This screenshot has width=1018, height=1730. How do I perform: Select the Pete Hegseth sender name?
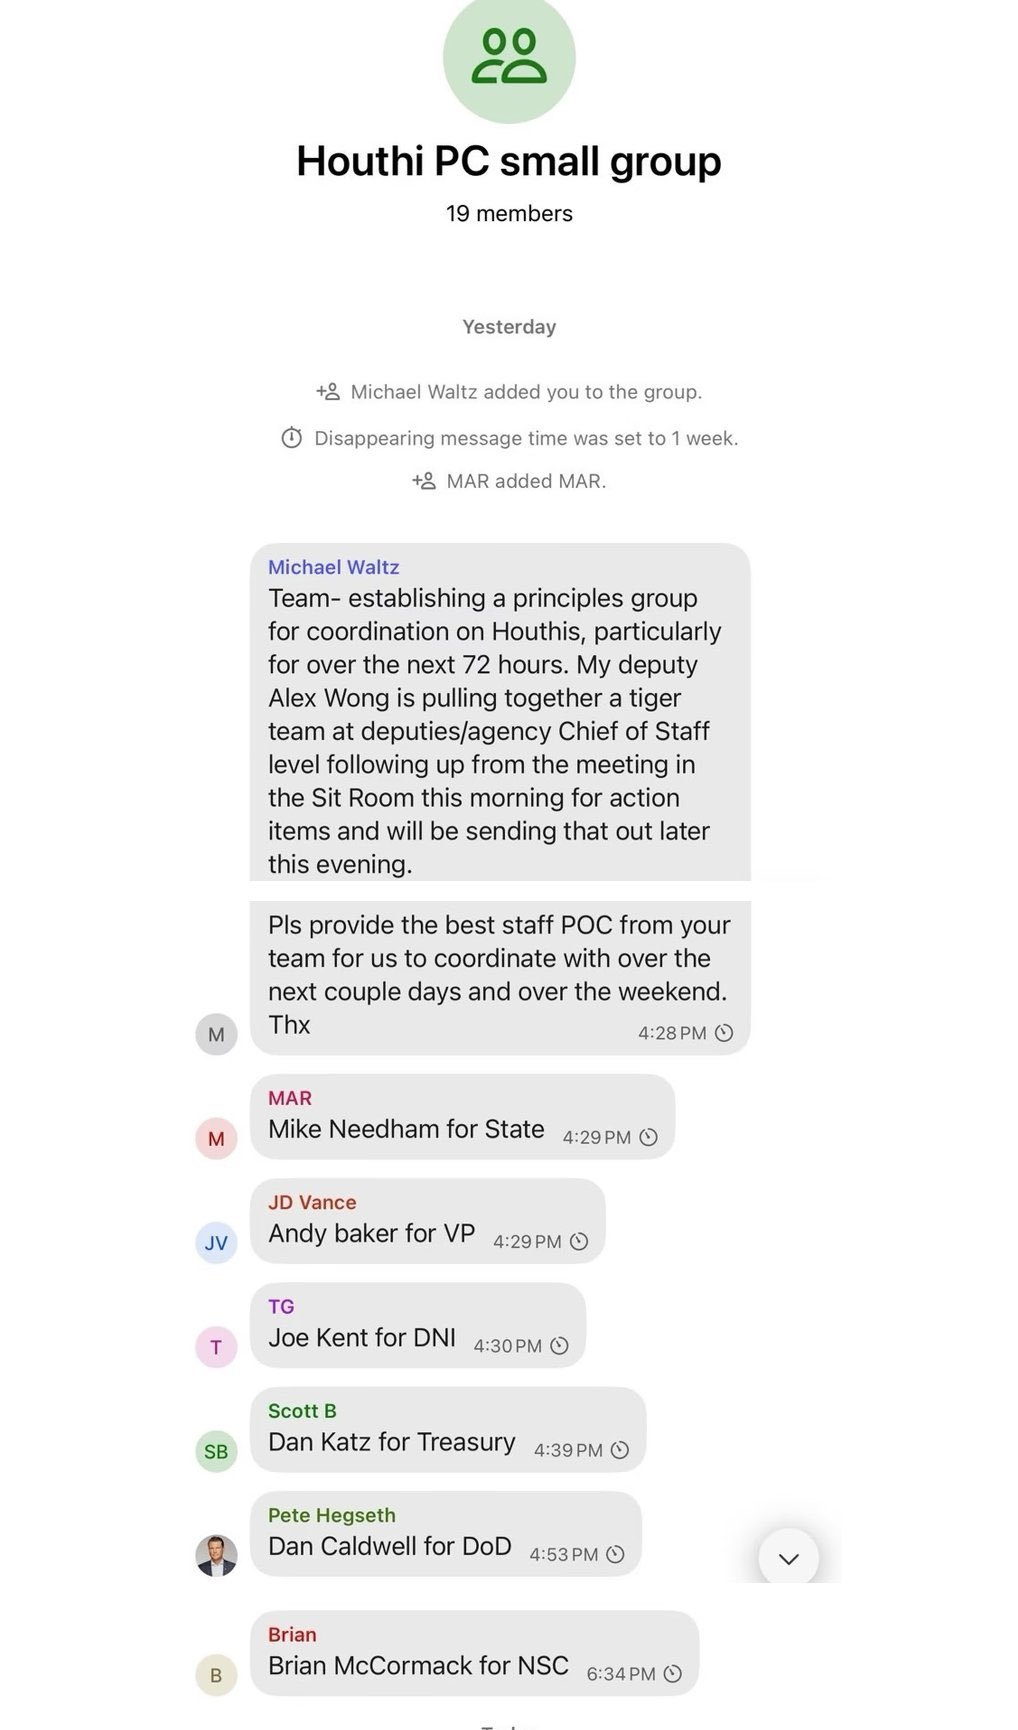click(331, 1515)
